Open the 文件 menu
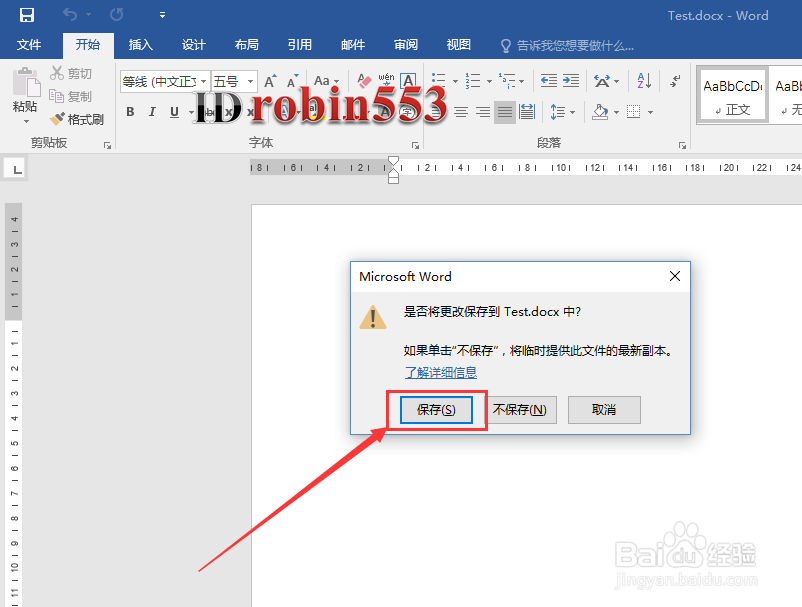This screenshot has width=802, height=607. tap(30, 44)
